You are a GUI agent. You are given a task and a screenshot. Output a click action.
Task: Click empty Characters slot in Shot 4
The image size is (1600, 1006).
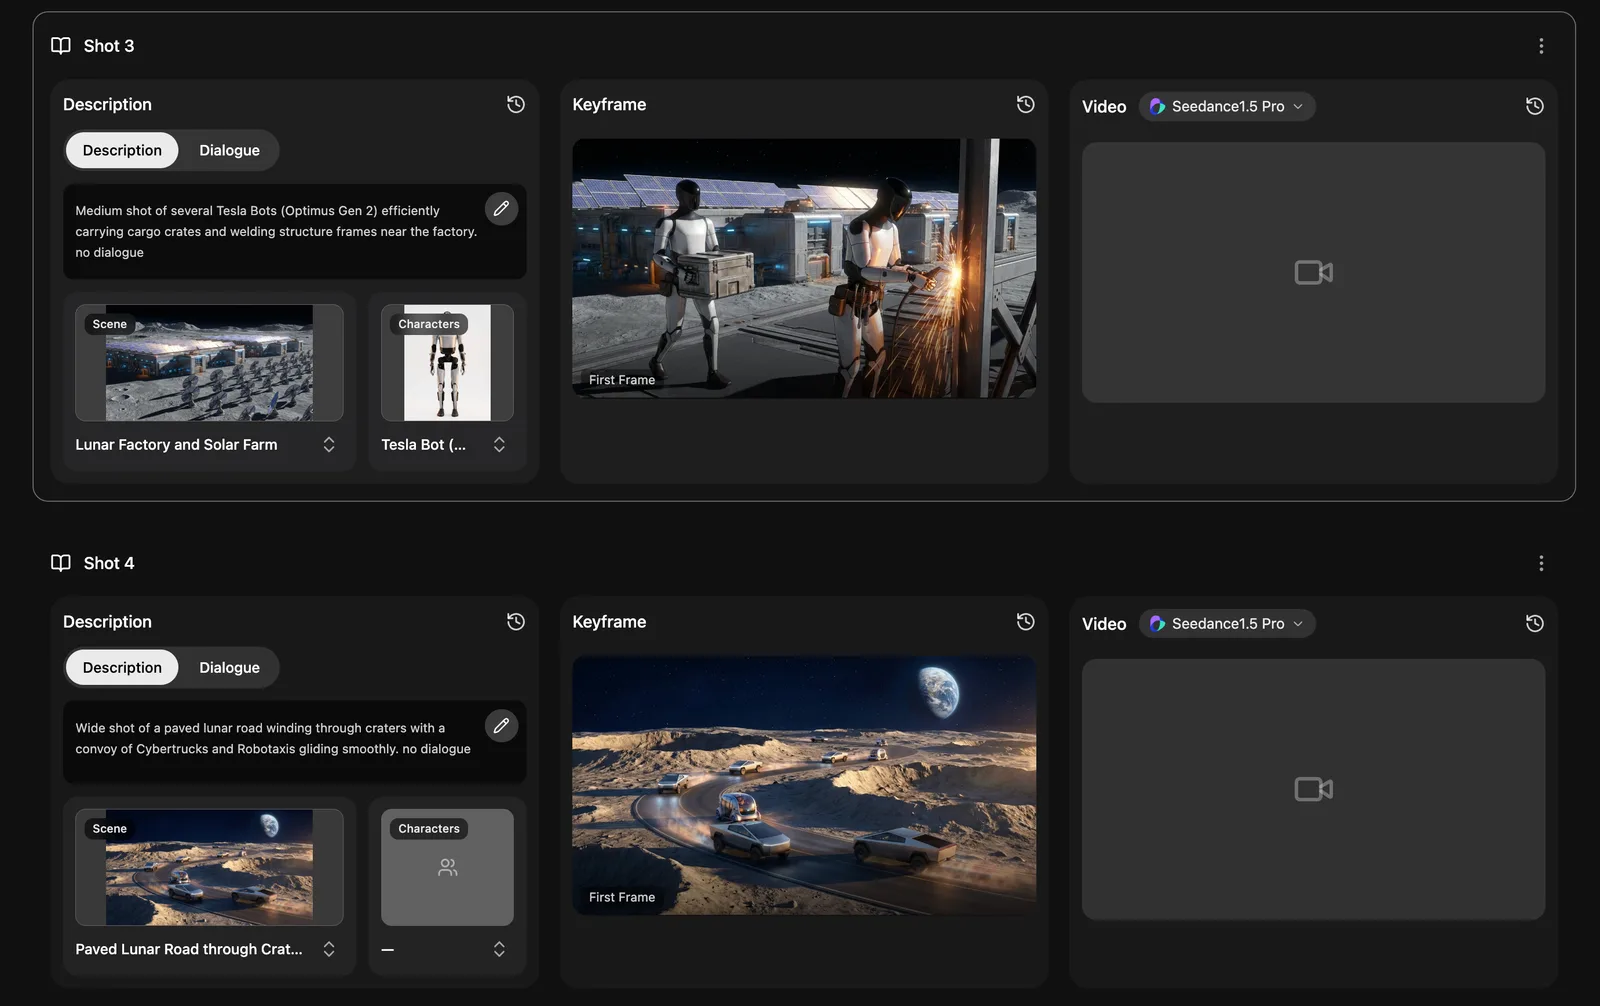point(447,868)
